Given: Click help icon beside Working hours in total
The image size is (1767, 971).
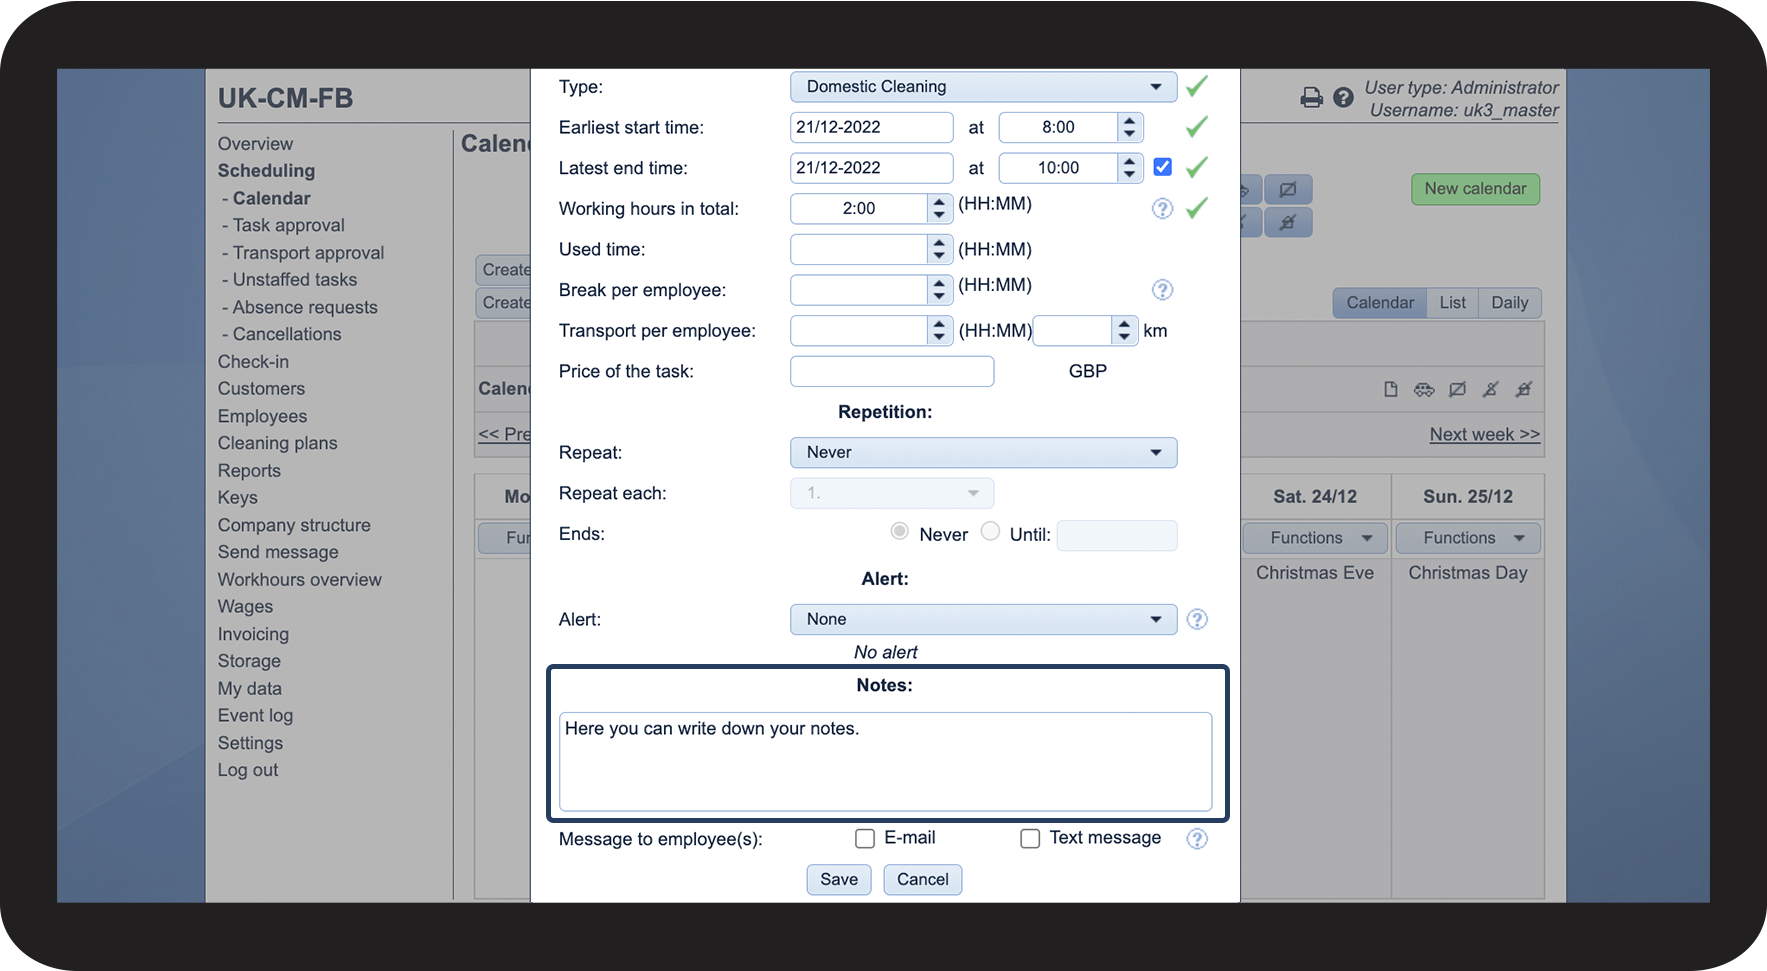Looking at the screenshot, I should (x=1161, y=208).
